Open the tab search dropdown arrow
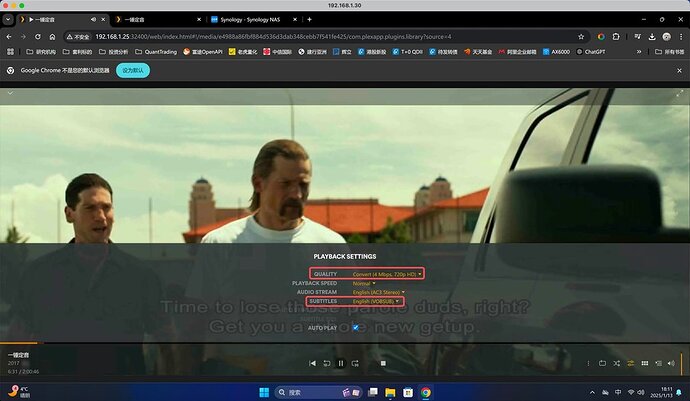 point(8,19)
